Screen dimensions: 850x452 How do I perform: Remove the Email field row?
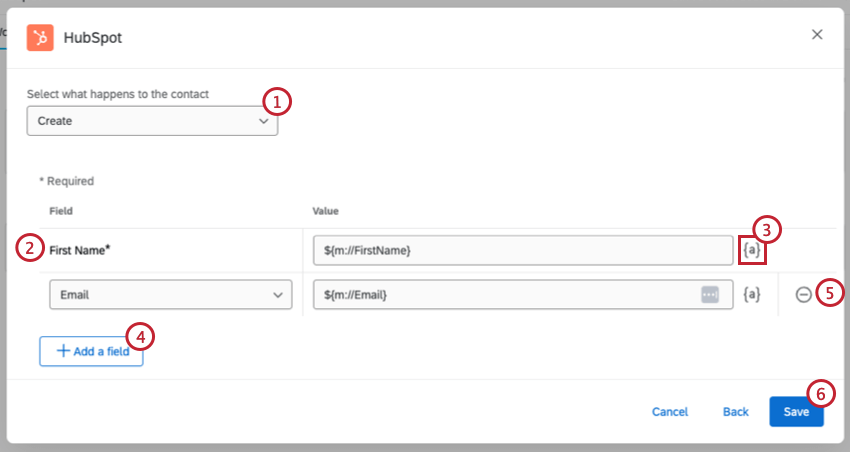coord(804,295)
